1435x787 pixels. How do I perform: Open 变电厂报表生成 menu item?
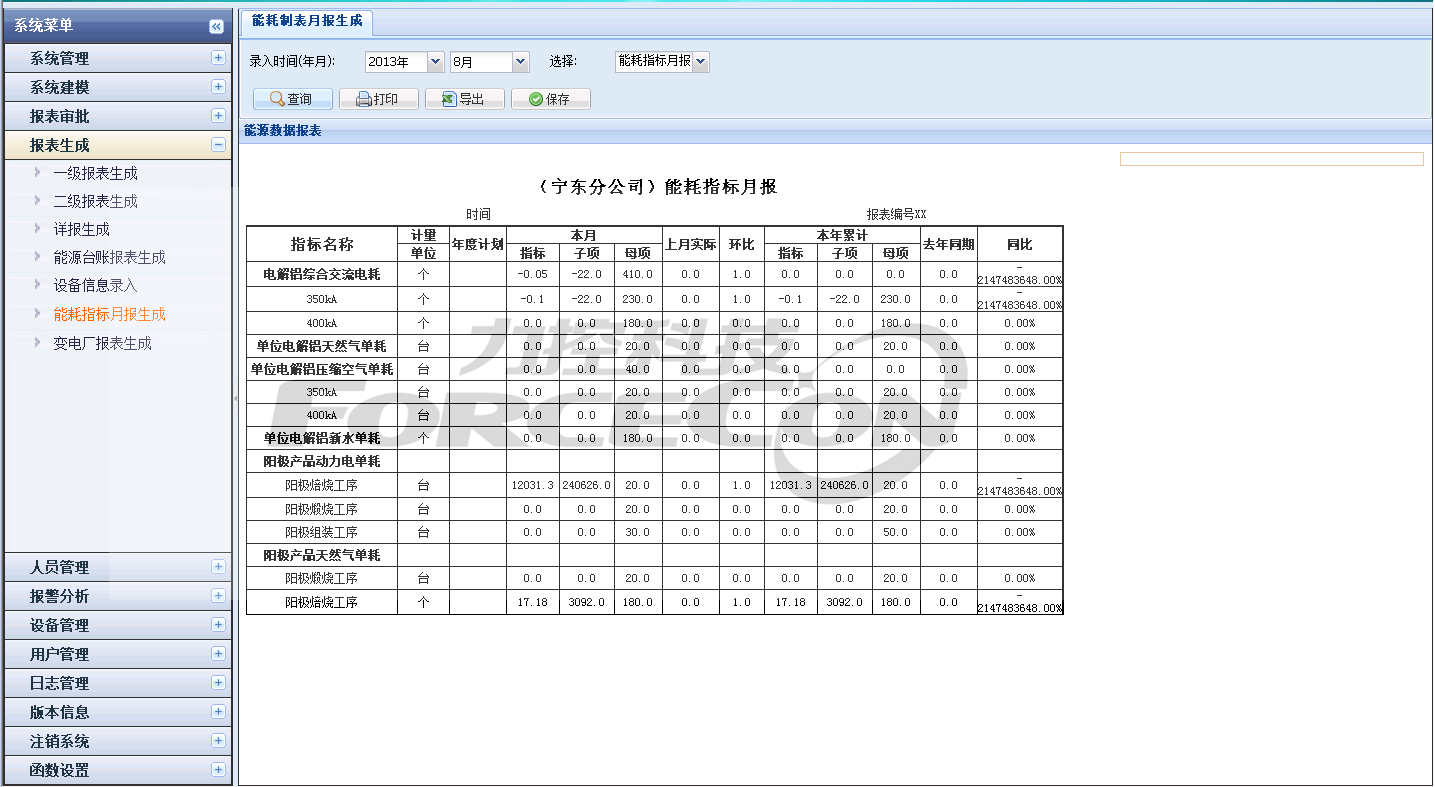click(x=102, y=343)
